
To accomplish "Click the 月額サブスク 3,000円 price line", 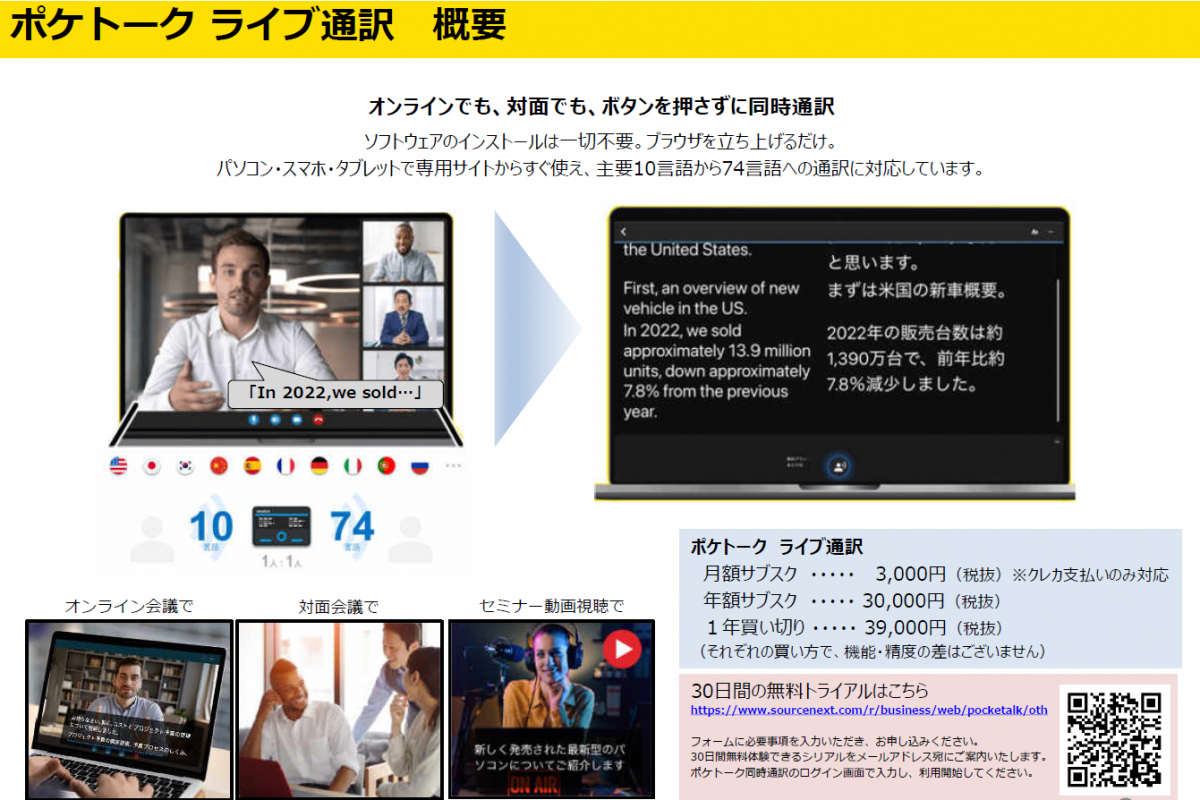I will [850, 574].
